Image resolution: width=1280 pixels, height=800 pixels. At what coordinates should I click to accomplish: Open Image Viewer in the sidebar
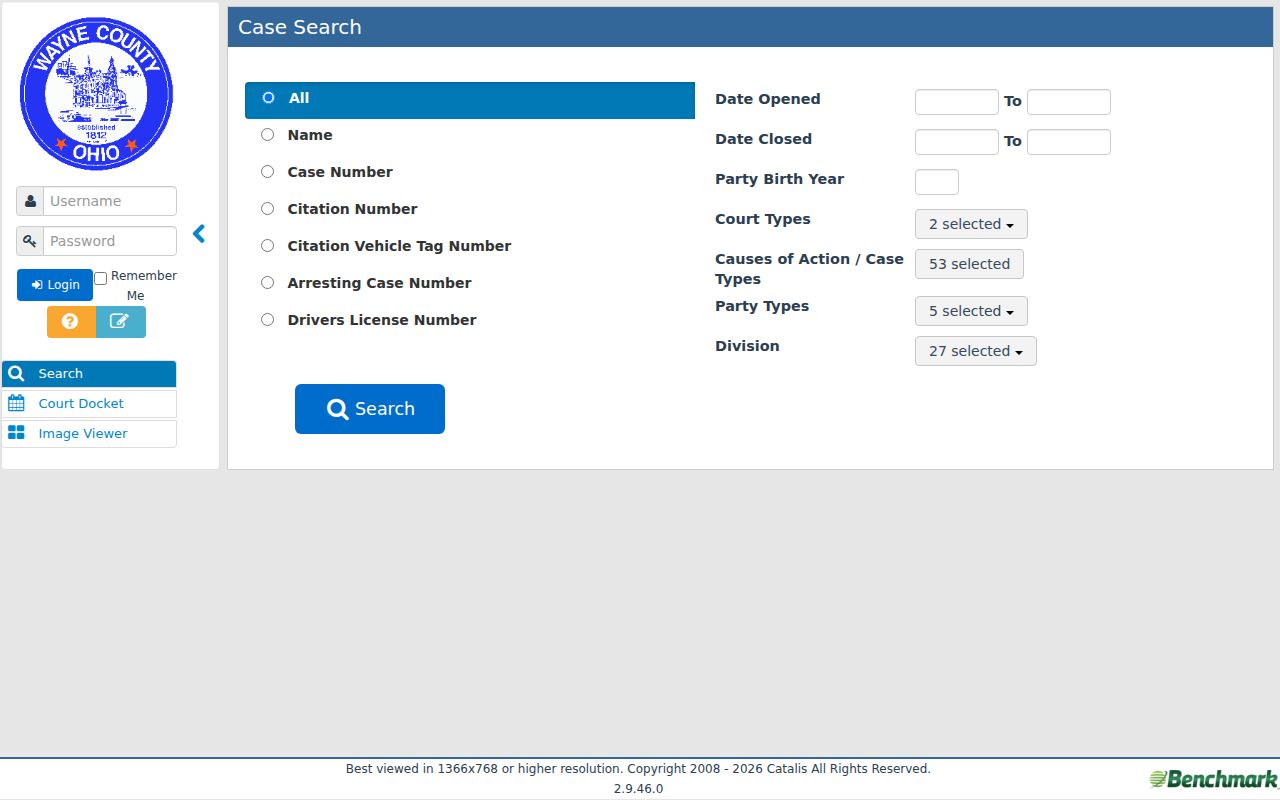89,434
